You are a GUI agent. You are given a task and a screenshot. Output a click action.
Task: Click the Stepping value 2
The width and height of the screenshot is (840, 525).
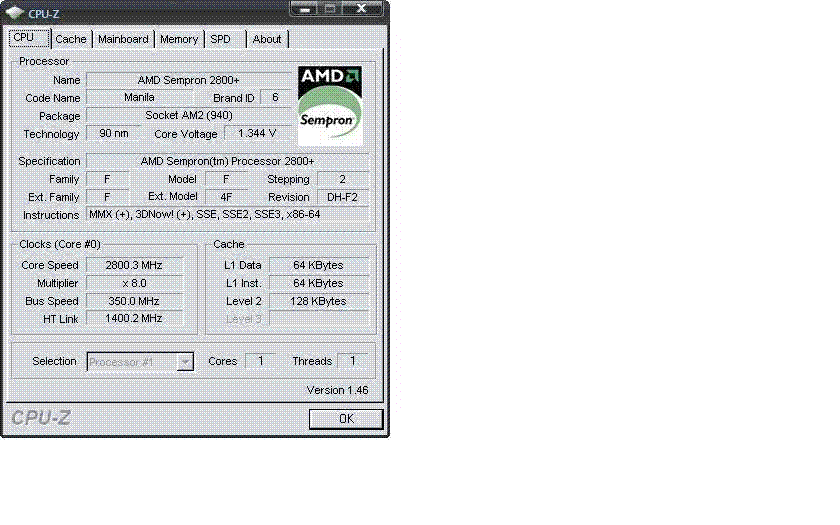click(343, 179)
